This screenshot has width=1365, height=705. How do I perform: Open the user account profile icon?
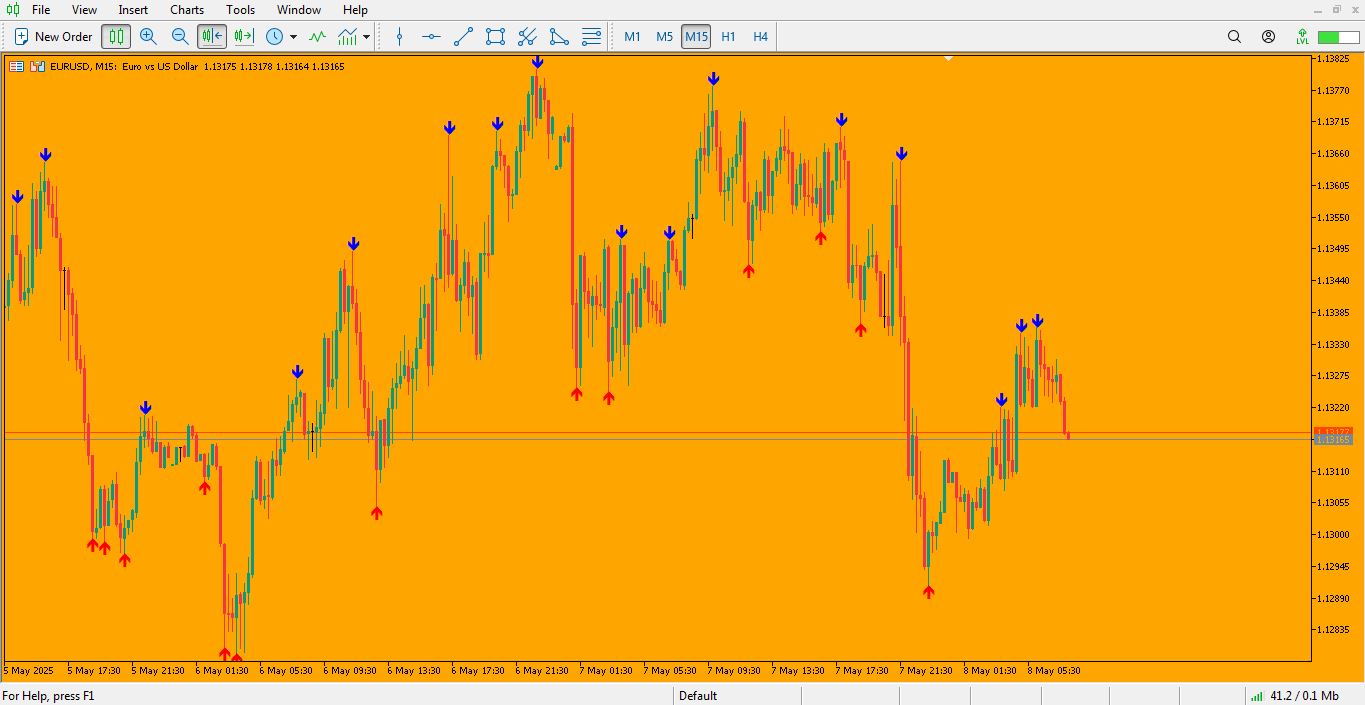pos(1268,37)
